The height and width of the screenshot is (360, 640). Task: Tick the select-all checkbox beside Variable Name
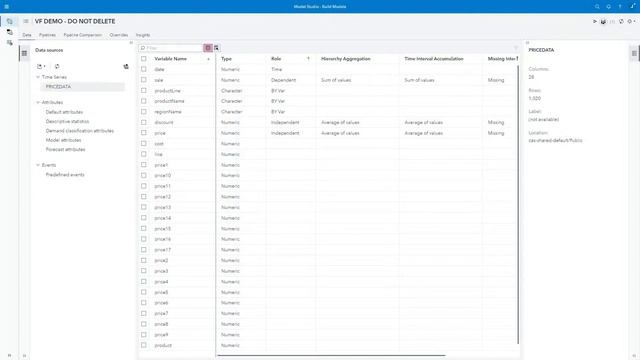[144, 59]
